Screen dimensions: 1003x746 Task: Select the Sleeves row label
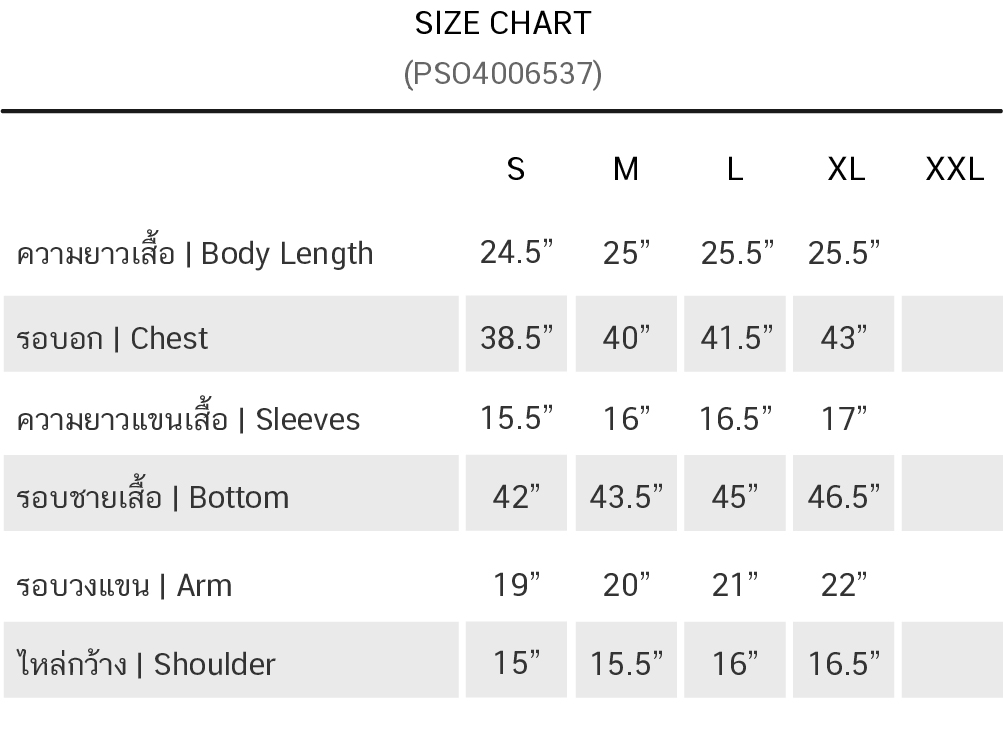(188, 418)
